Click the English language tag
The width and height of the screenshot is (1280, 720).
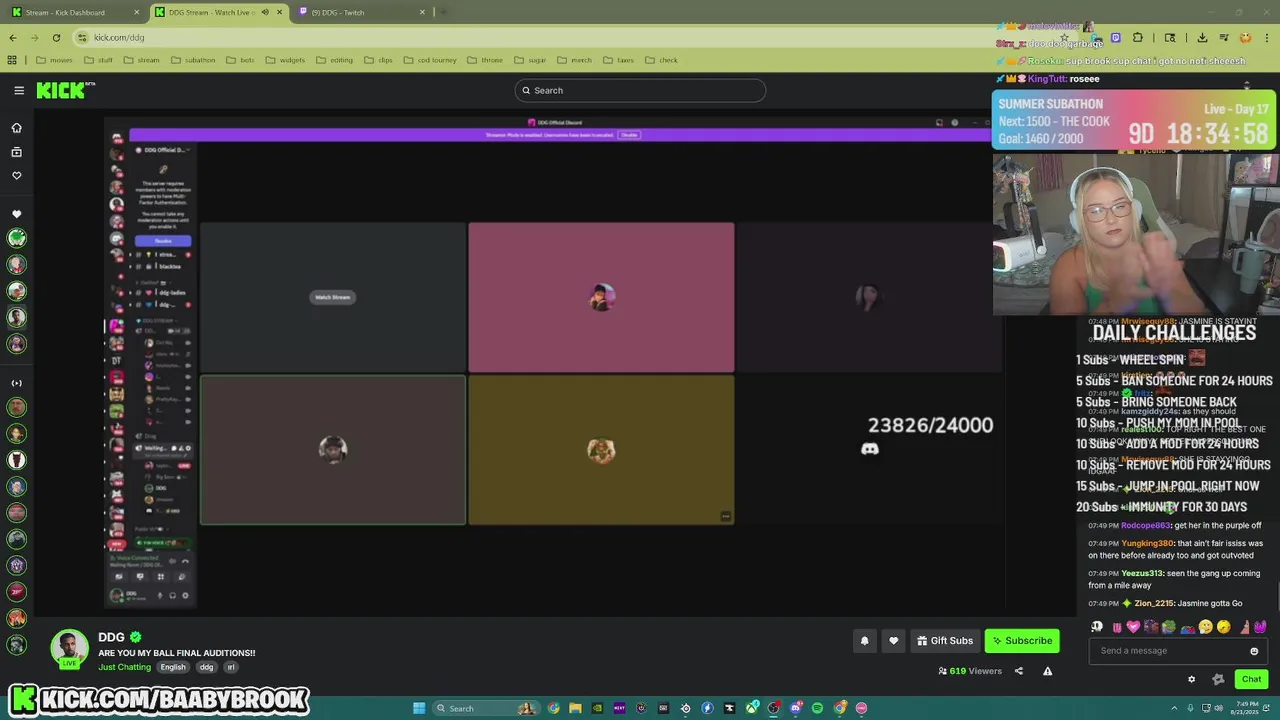(173, 667)
